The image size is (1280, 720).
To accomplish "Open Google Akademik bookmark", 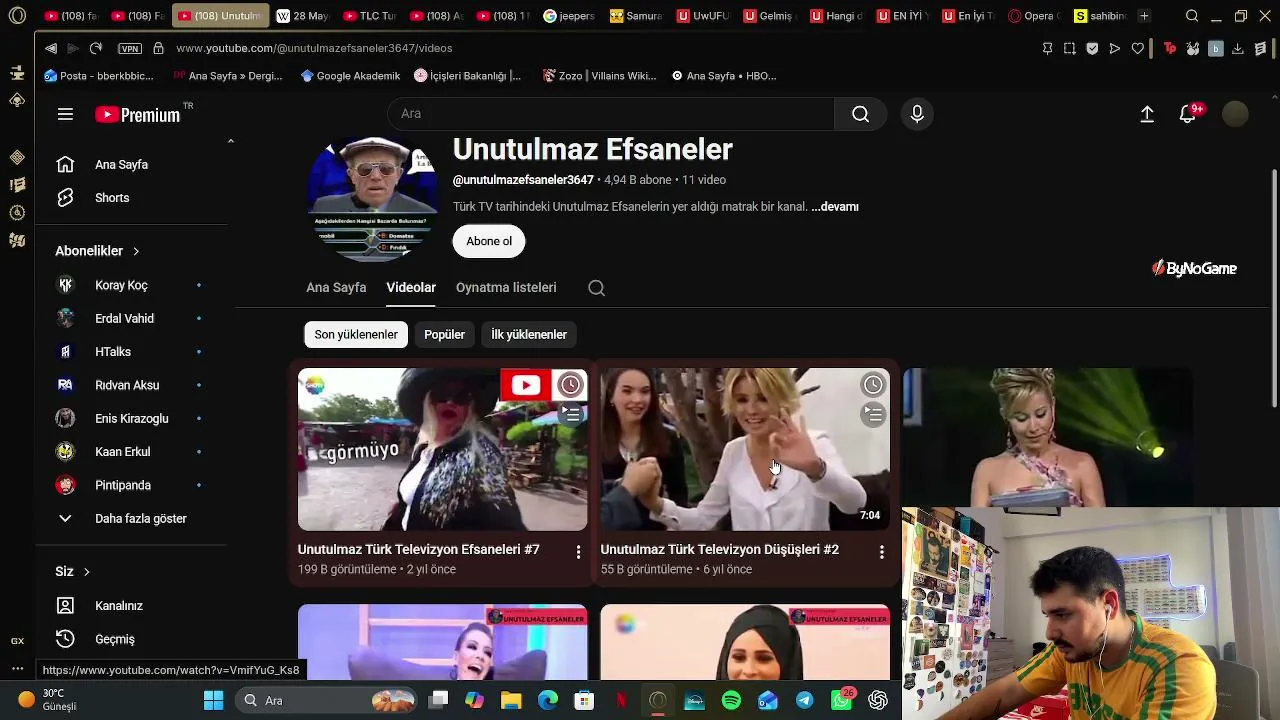I will click(350, 76).
